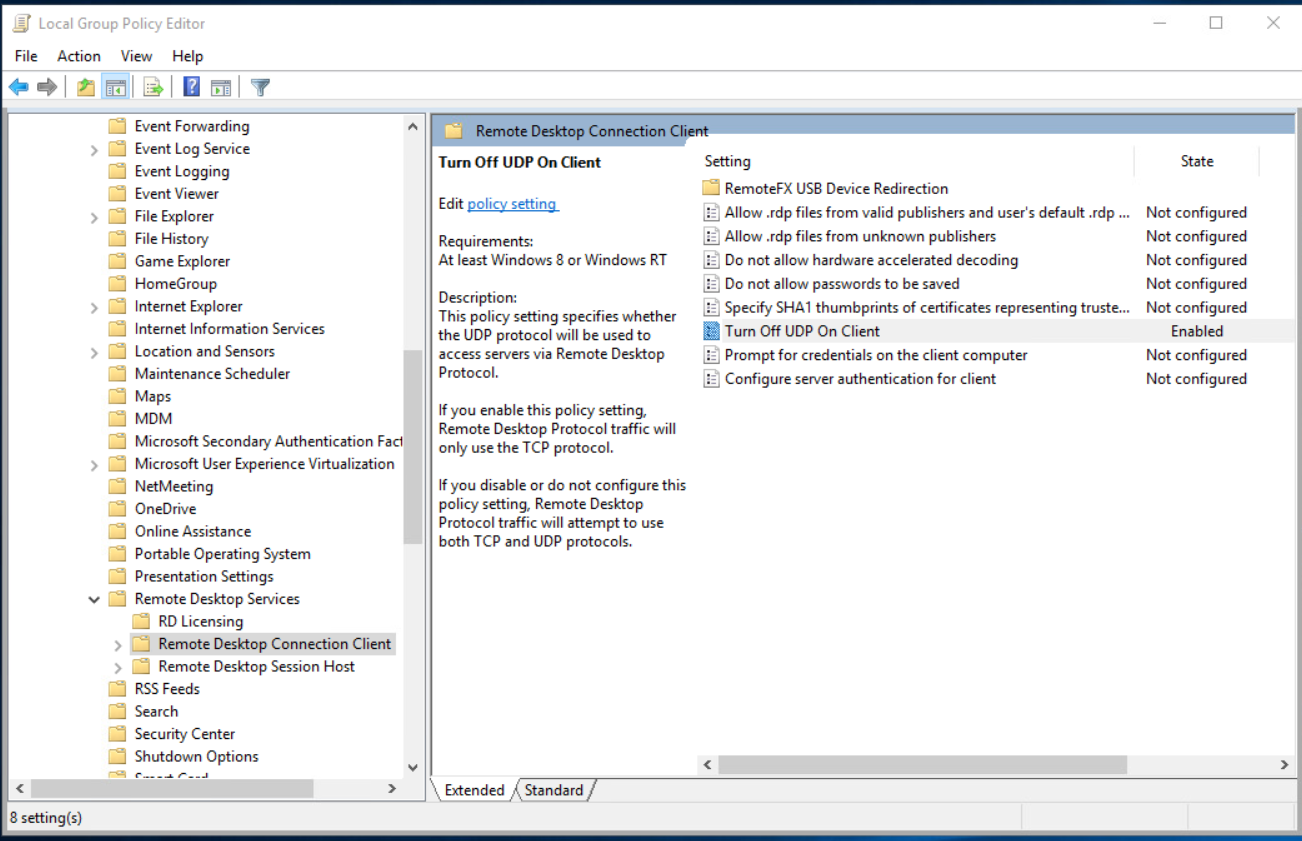Select Allow .rdp files from unknown publishers
This screenshot has height=841, width=1302.
tap(860, 236)
